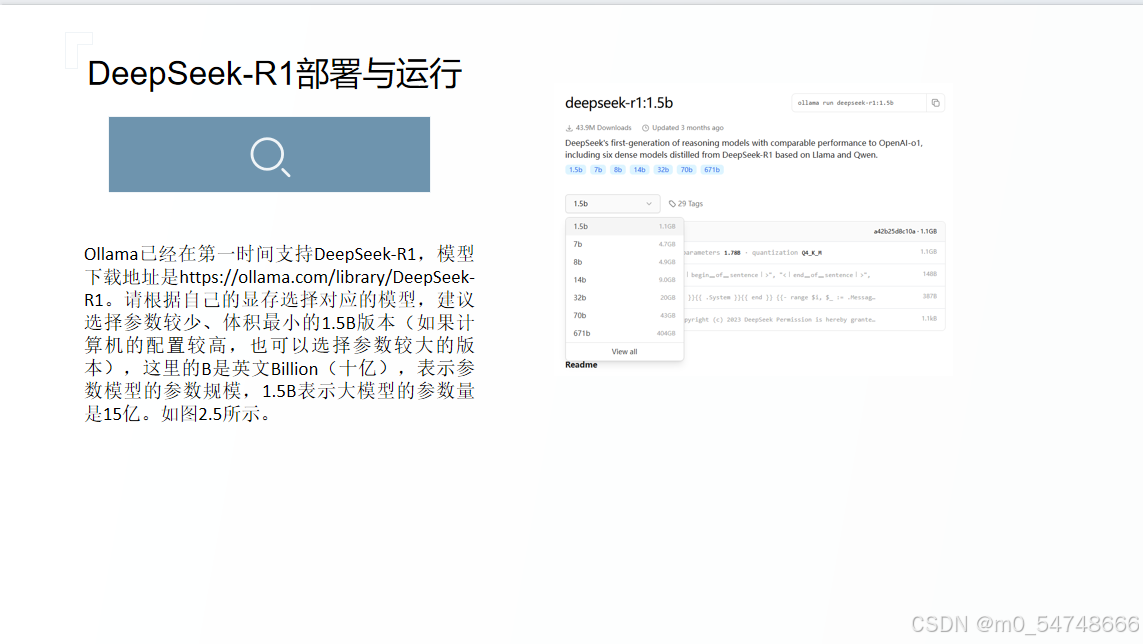Click the .System template row
1143x644 pixels.
pyautogui.click(x=814, y=297)
